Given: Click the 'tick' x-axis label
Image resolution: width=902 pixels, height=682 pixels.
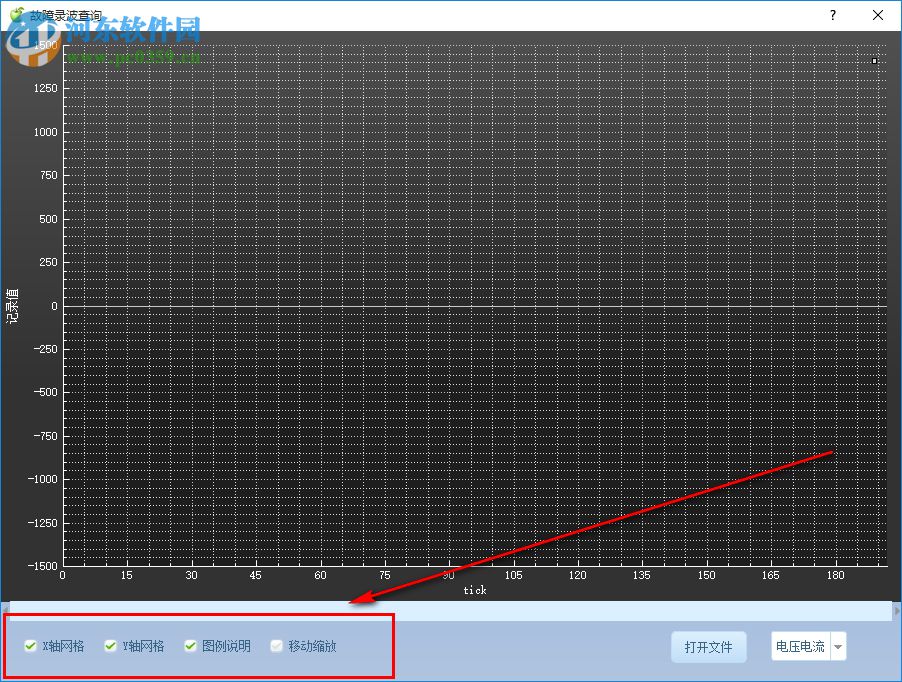Looking at the screenshot, I should tap(475, 590).
